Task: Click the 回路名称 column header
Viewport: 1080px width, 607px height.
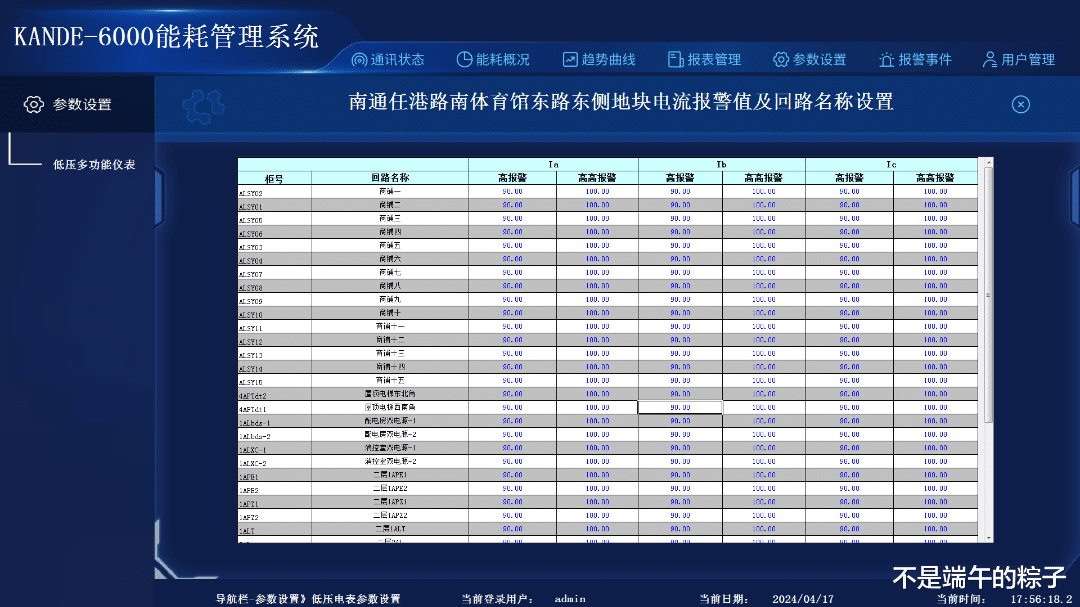Action: (390, 178)
